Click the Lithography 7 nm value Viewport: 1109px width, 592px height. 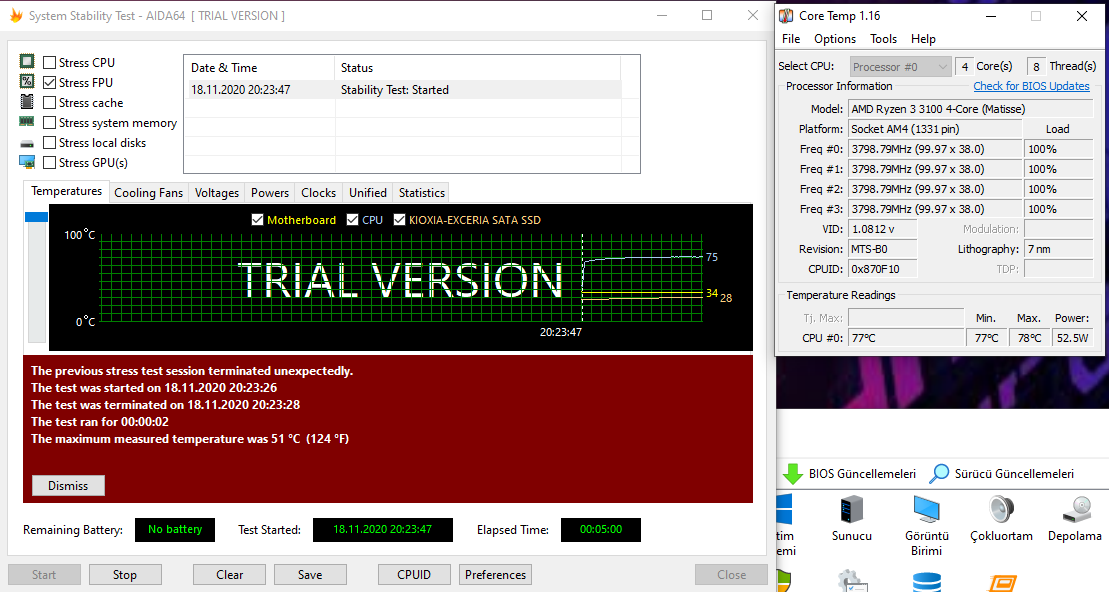click(1059, 249)
